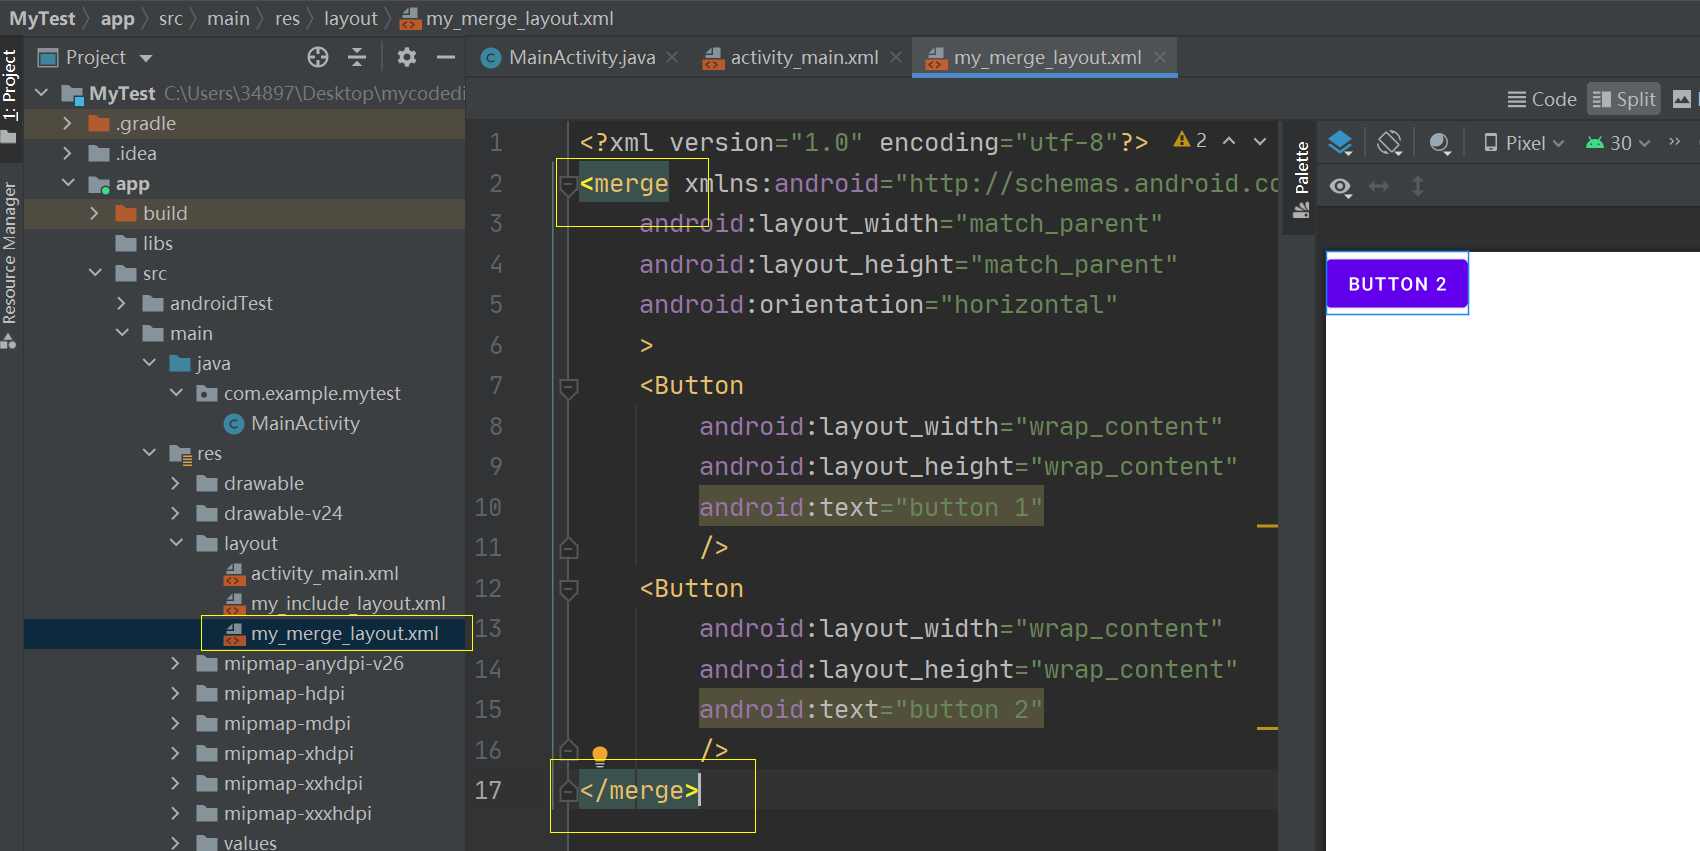Open activity_main.xml in project tree
This screenshot has height=851, width=1700.
pyautogui.click(x=324, y=573)
